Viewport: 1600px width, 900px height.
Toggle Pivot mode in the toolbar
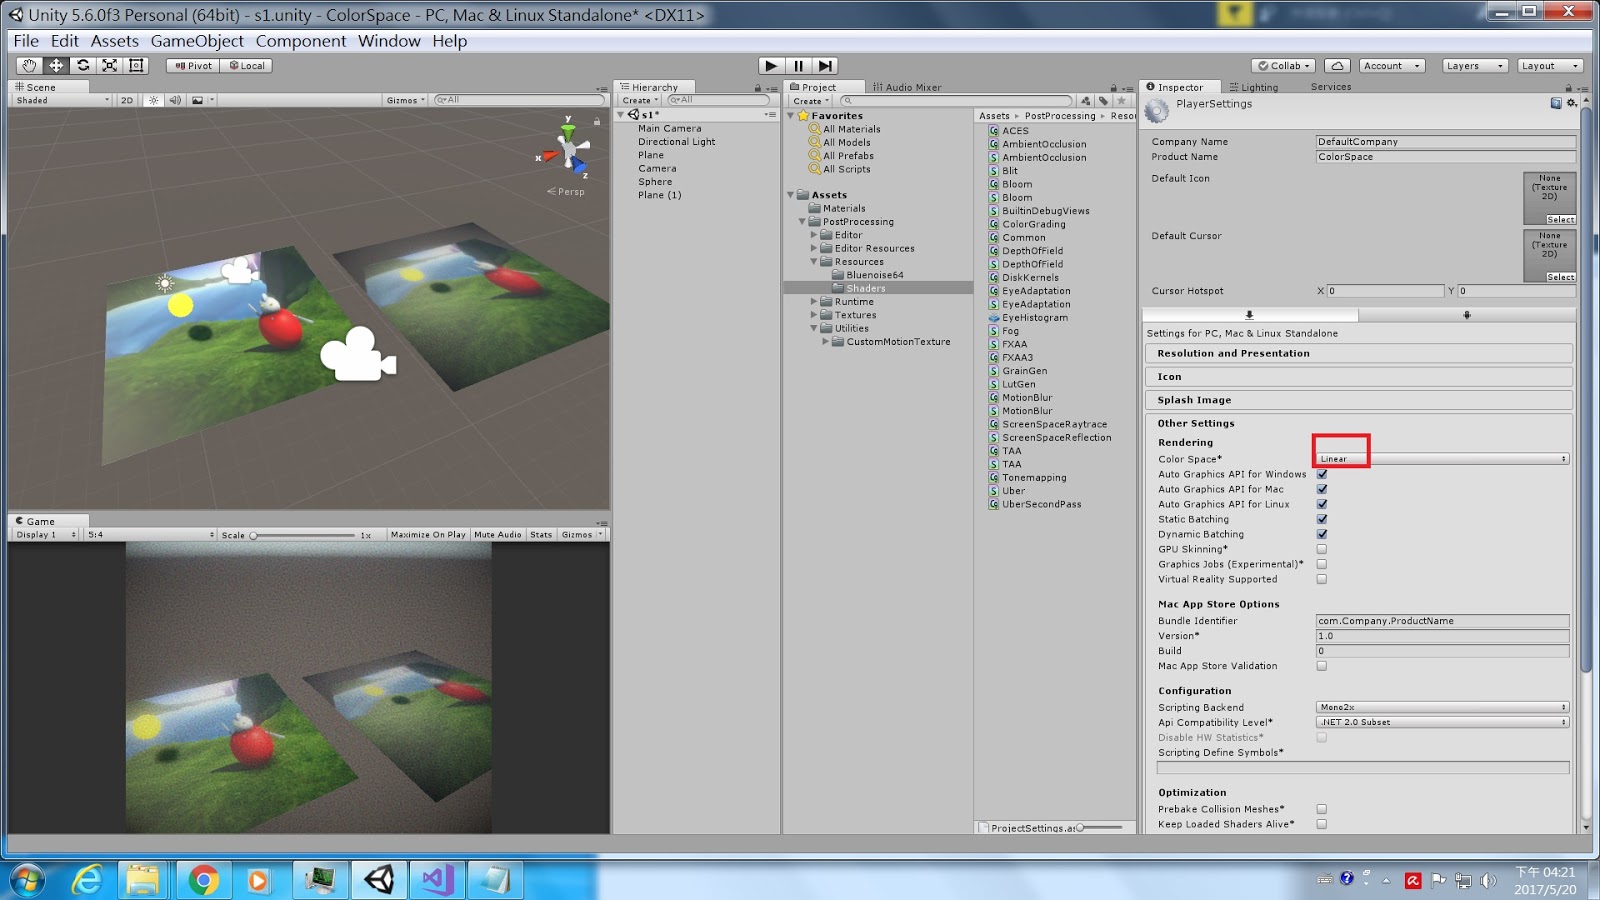191,65
